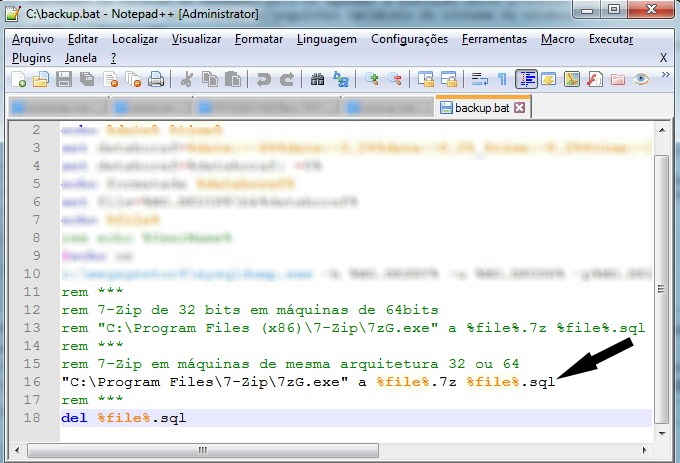Expand the hidden toolbar items chevron

664,79
